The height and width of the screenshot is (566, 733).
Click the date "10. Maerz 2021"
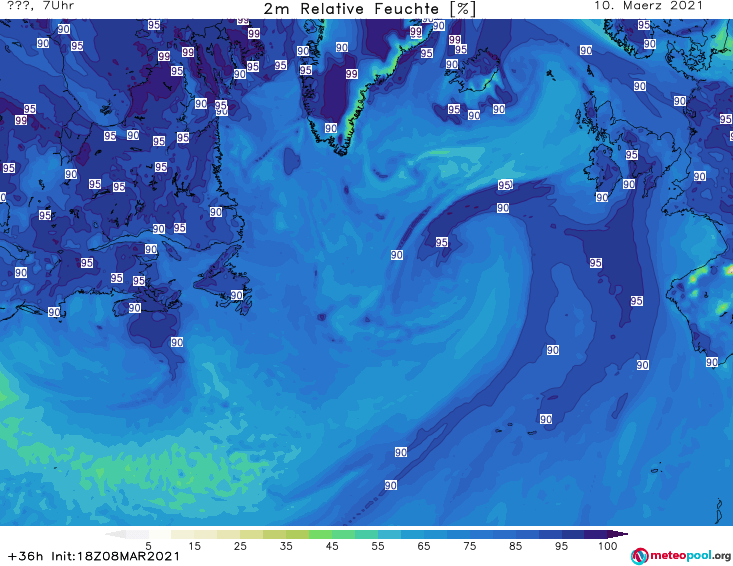648,6
